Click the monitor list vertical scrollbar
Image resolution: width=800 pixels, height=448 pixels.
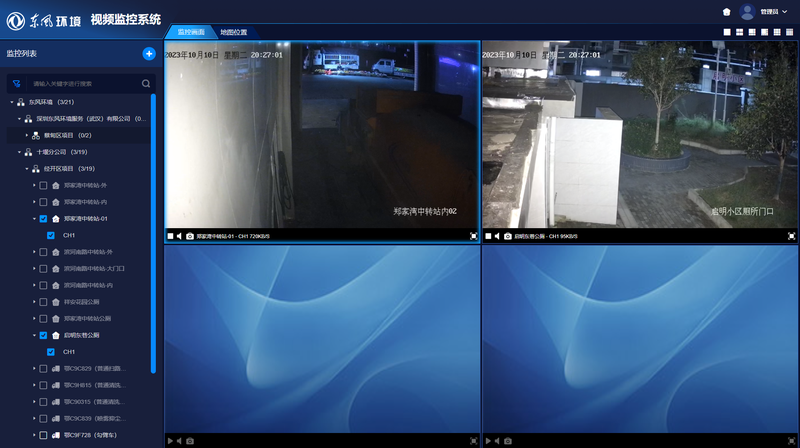coord(153,234)
